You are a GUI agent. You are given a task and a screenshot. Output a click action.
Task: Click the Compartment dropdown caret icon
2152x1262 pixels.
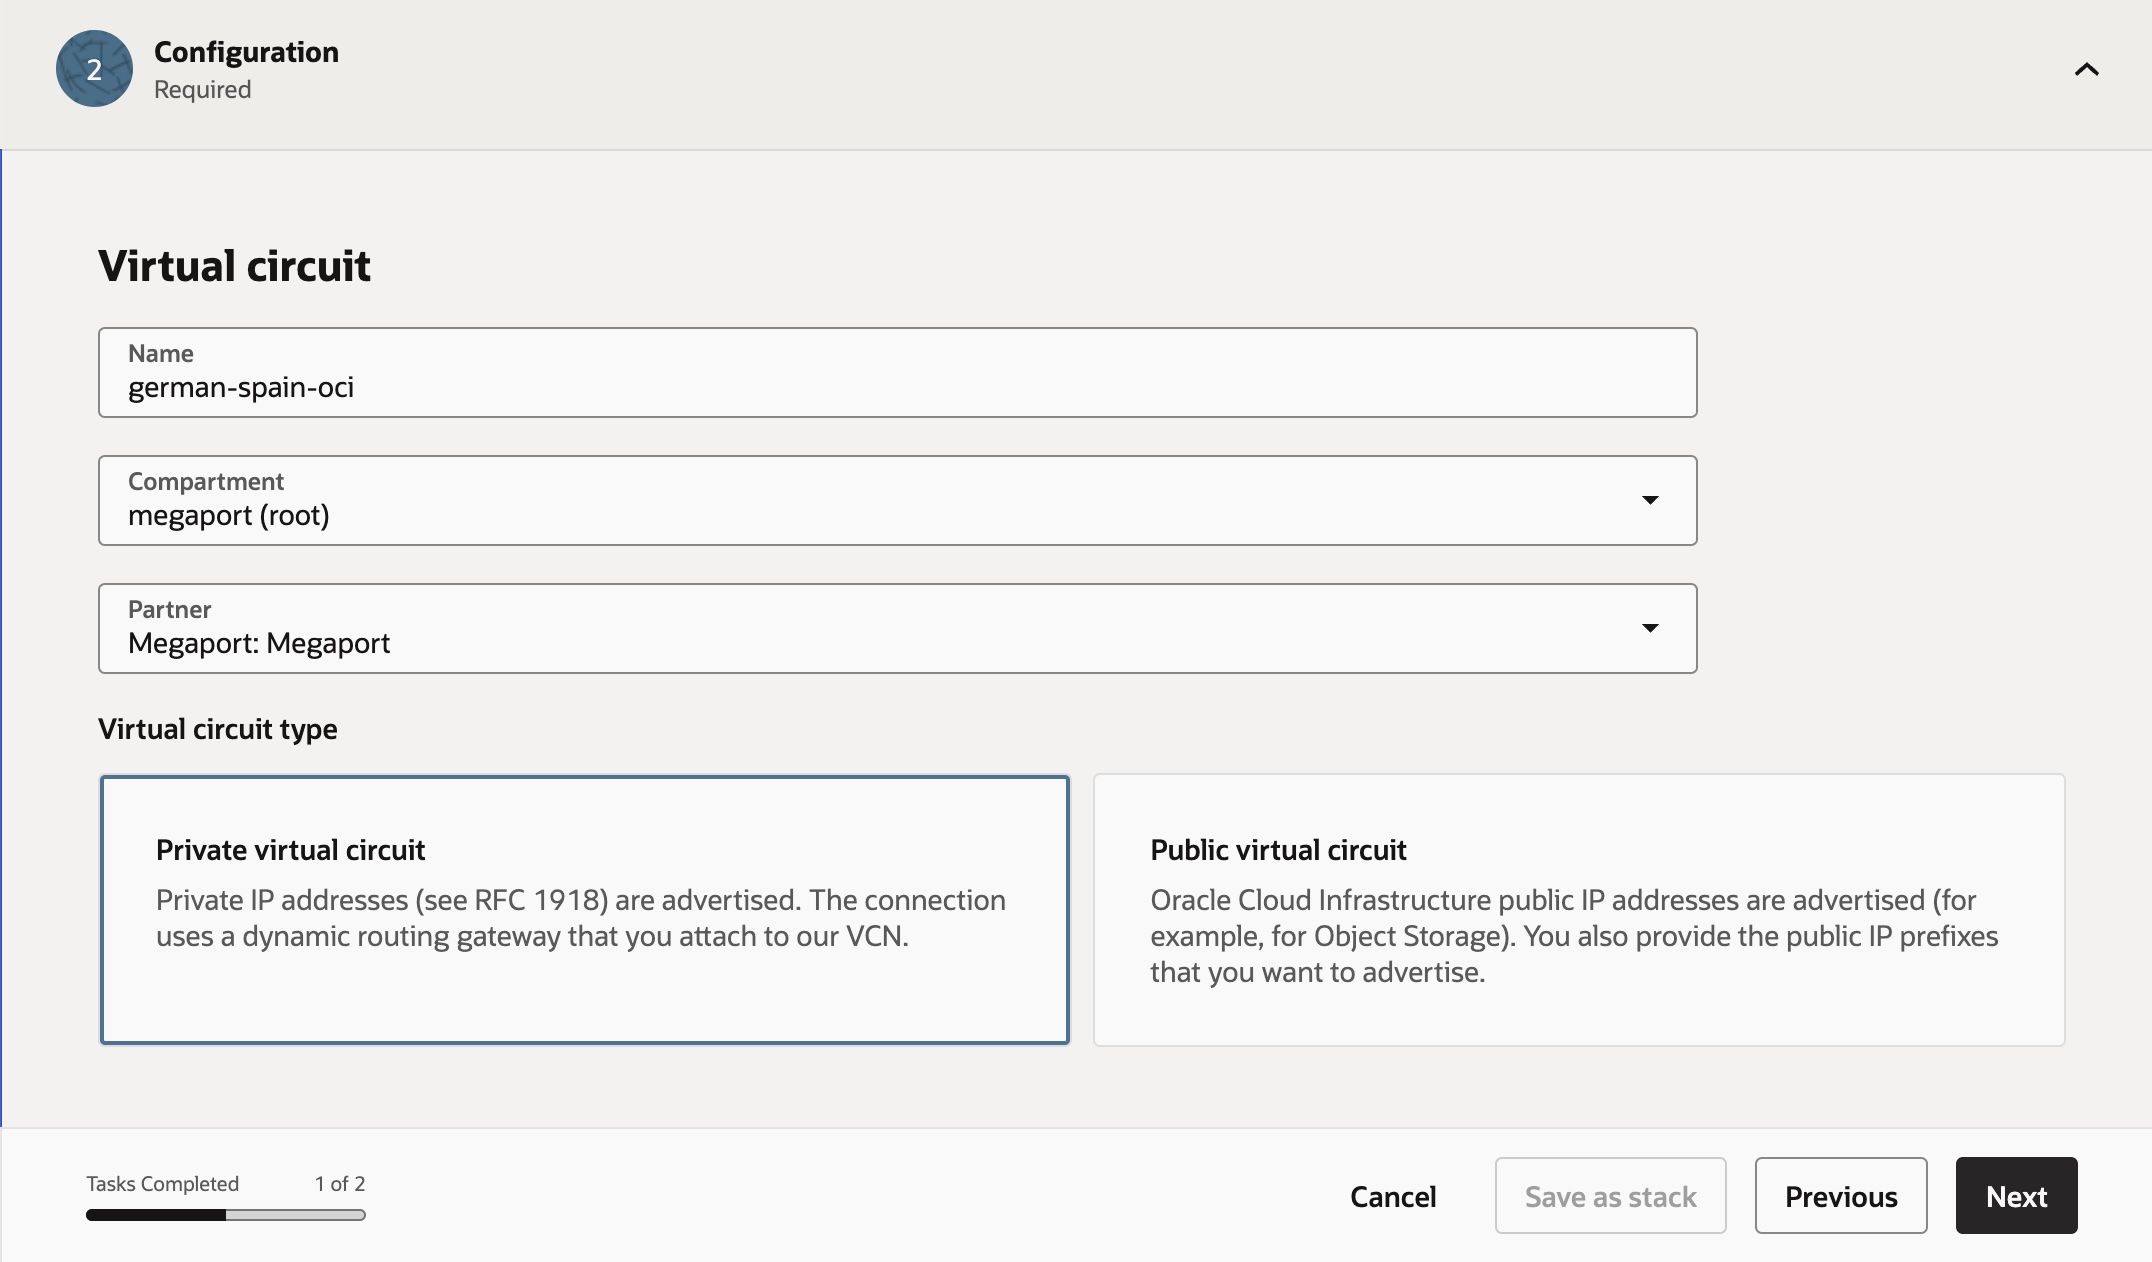pyautogui.click(x=1650, y=500)
